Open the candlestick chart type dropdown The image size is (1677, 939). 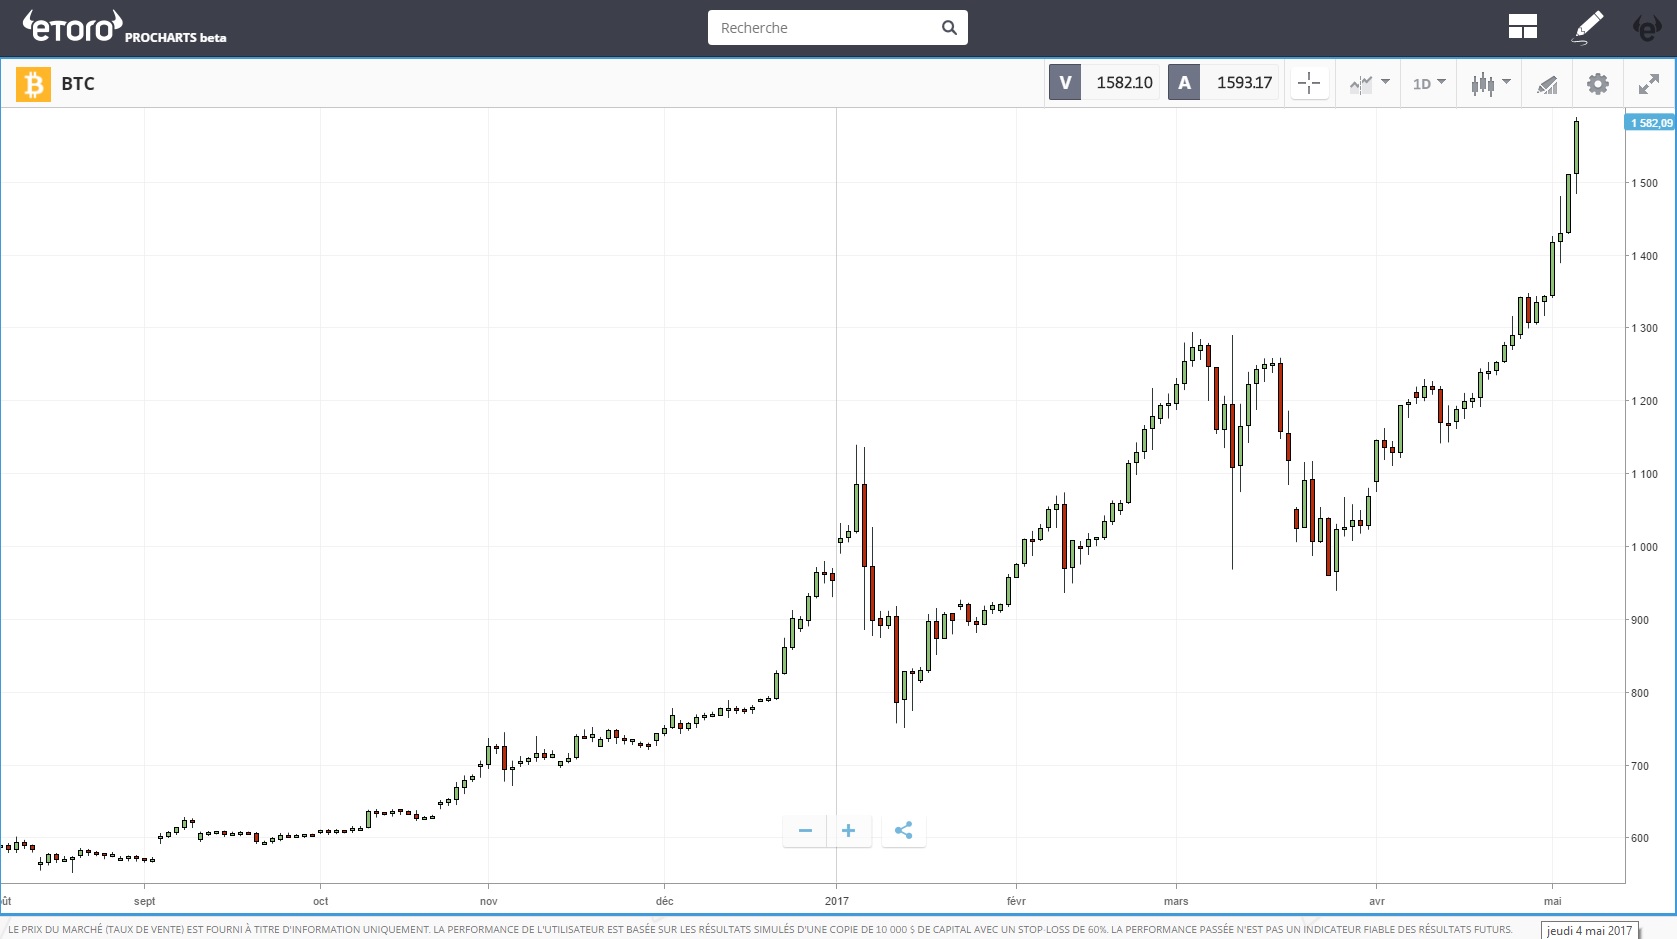pyautogui.click(x=1490, y=84)
